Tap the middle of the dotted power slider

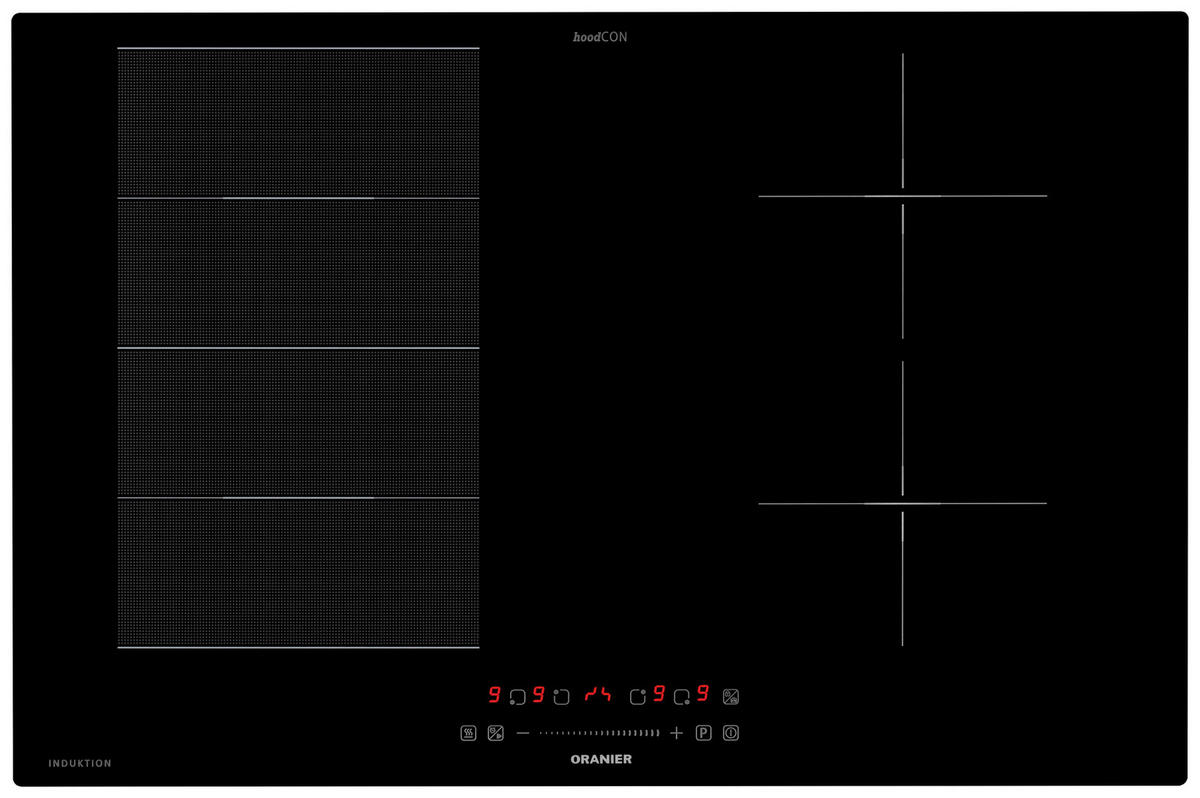[x=600, y=733]
